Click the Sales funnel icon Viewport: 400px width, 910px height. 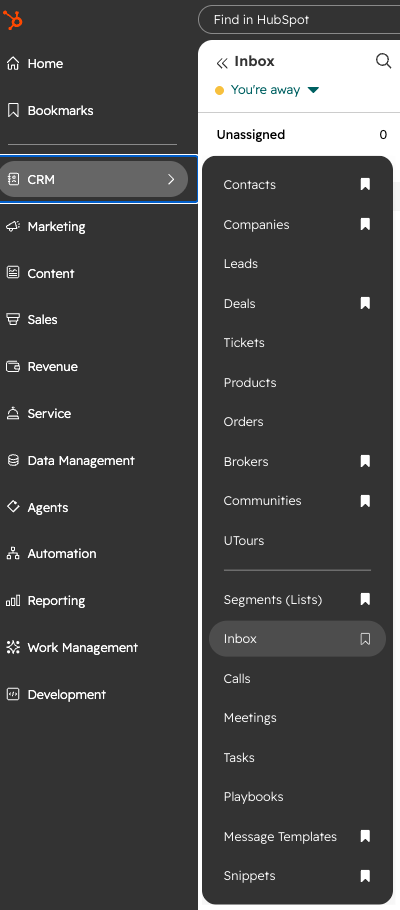click(x=13, y=319)
